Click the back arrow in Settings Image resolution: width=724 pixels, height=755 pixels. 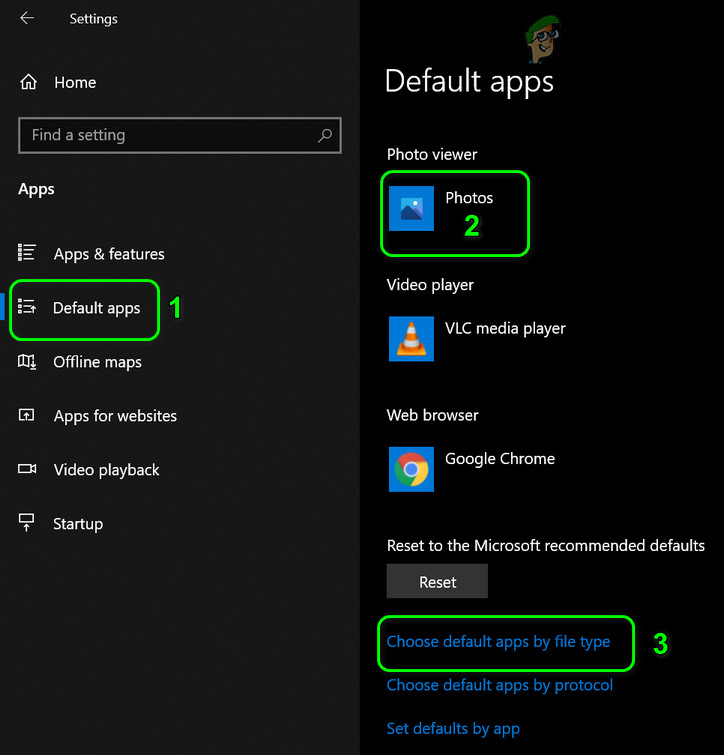[27, 18]
